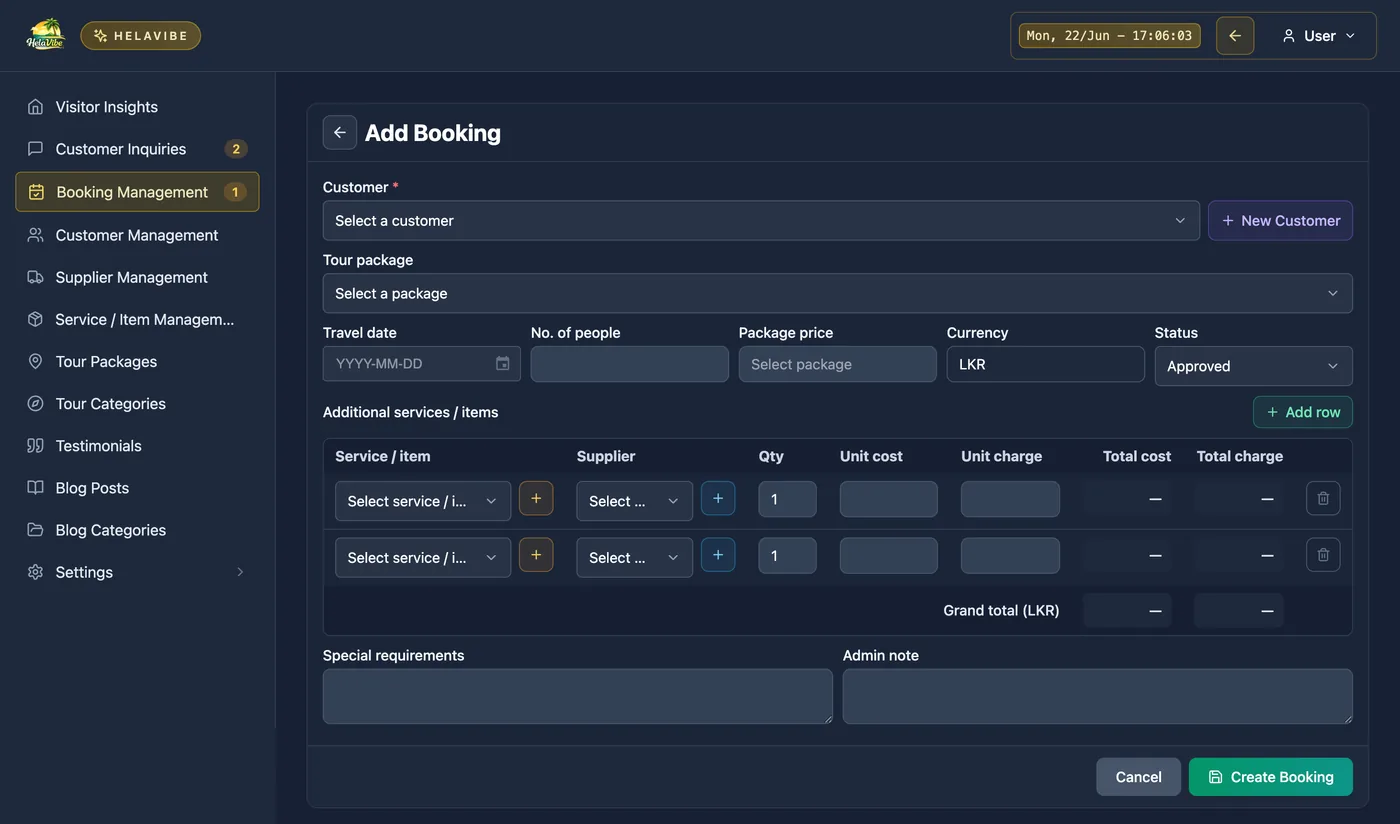Click the HelaVibe palm tree logo
The image size is (1400, 824).
point(45,35)
